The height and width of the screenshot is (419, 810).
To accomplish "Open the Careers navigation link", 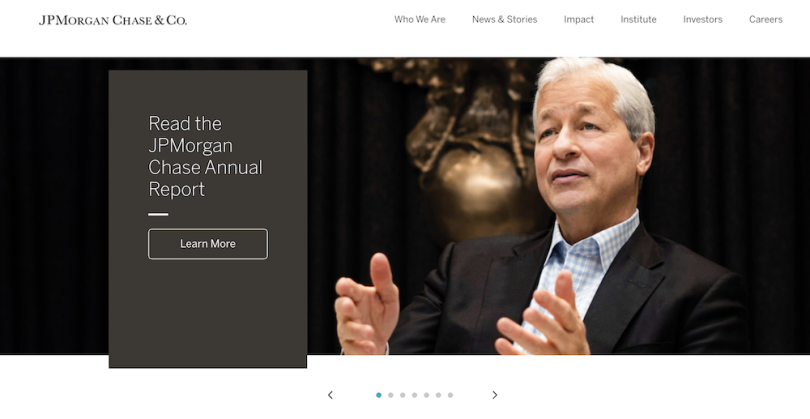I will [x=766, y=20].
